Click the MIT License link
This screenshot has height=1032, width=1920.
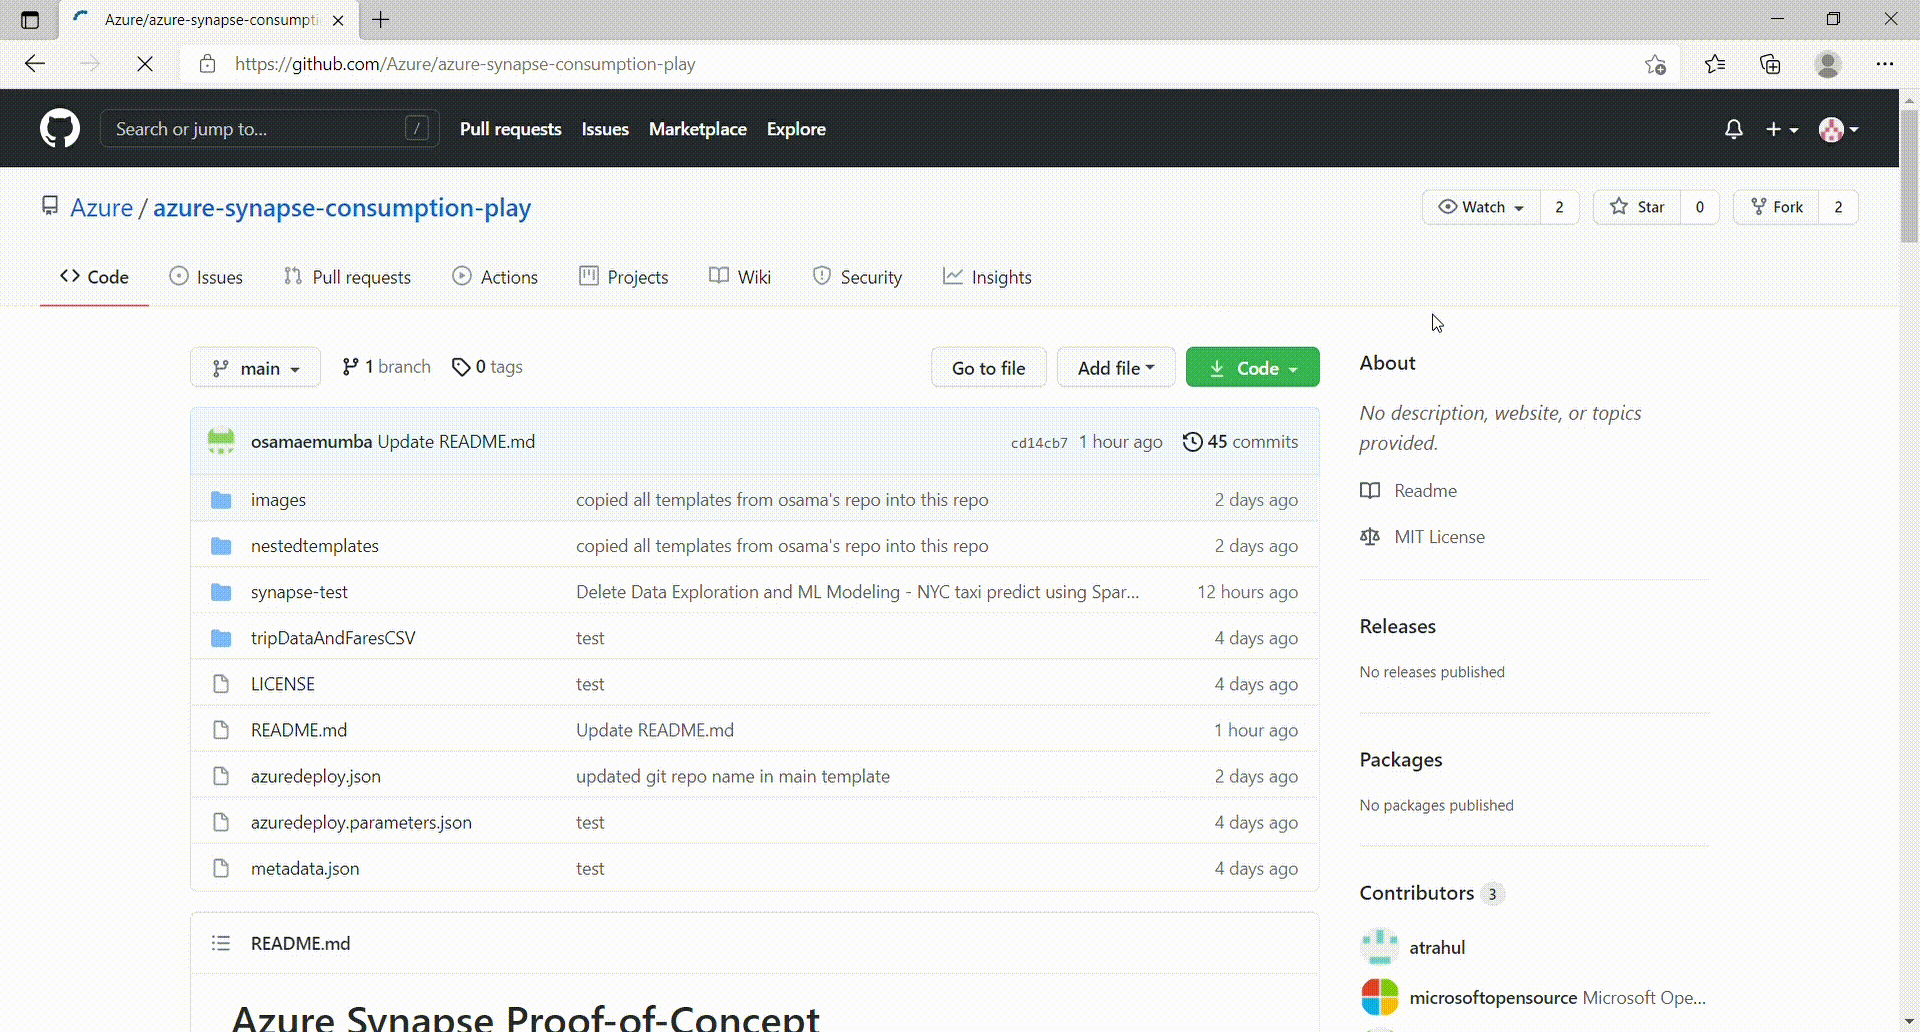click(1440, 537)
